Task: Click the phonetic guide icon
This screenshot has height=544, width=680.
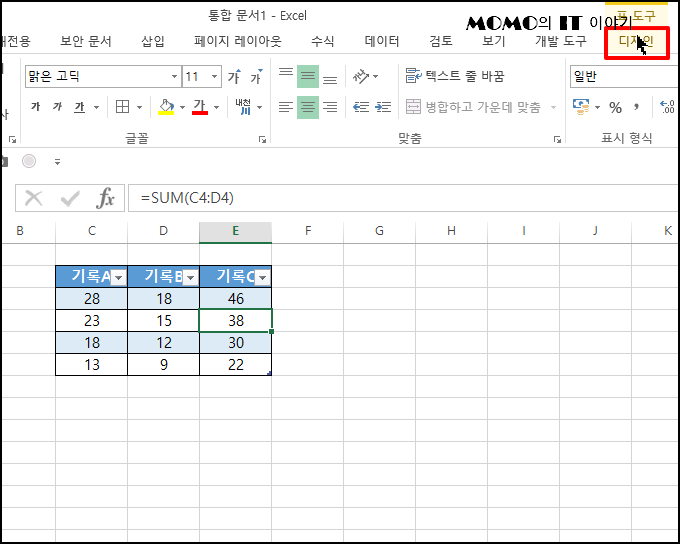Action: point(243,107)
